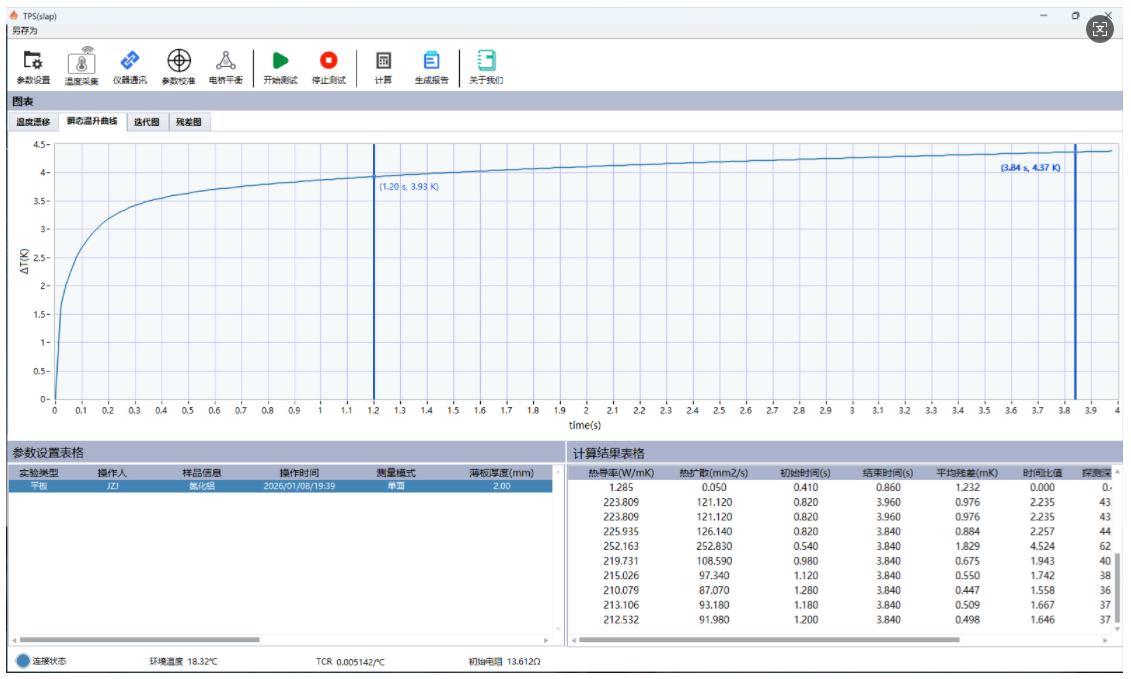The height and width of the screenshot is (679, 1131).
Task: Click the 操作时间 column header
Action: [x=299, y=472]
